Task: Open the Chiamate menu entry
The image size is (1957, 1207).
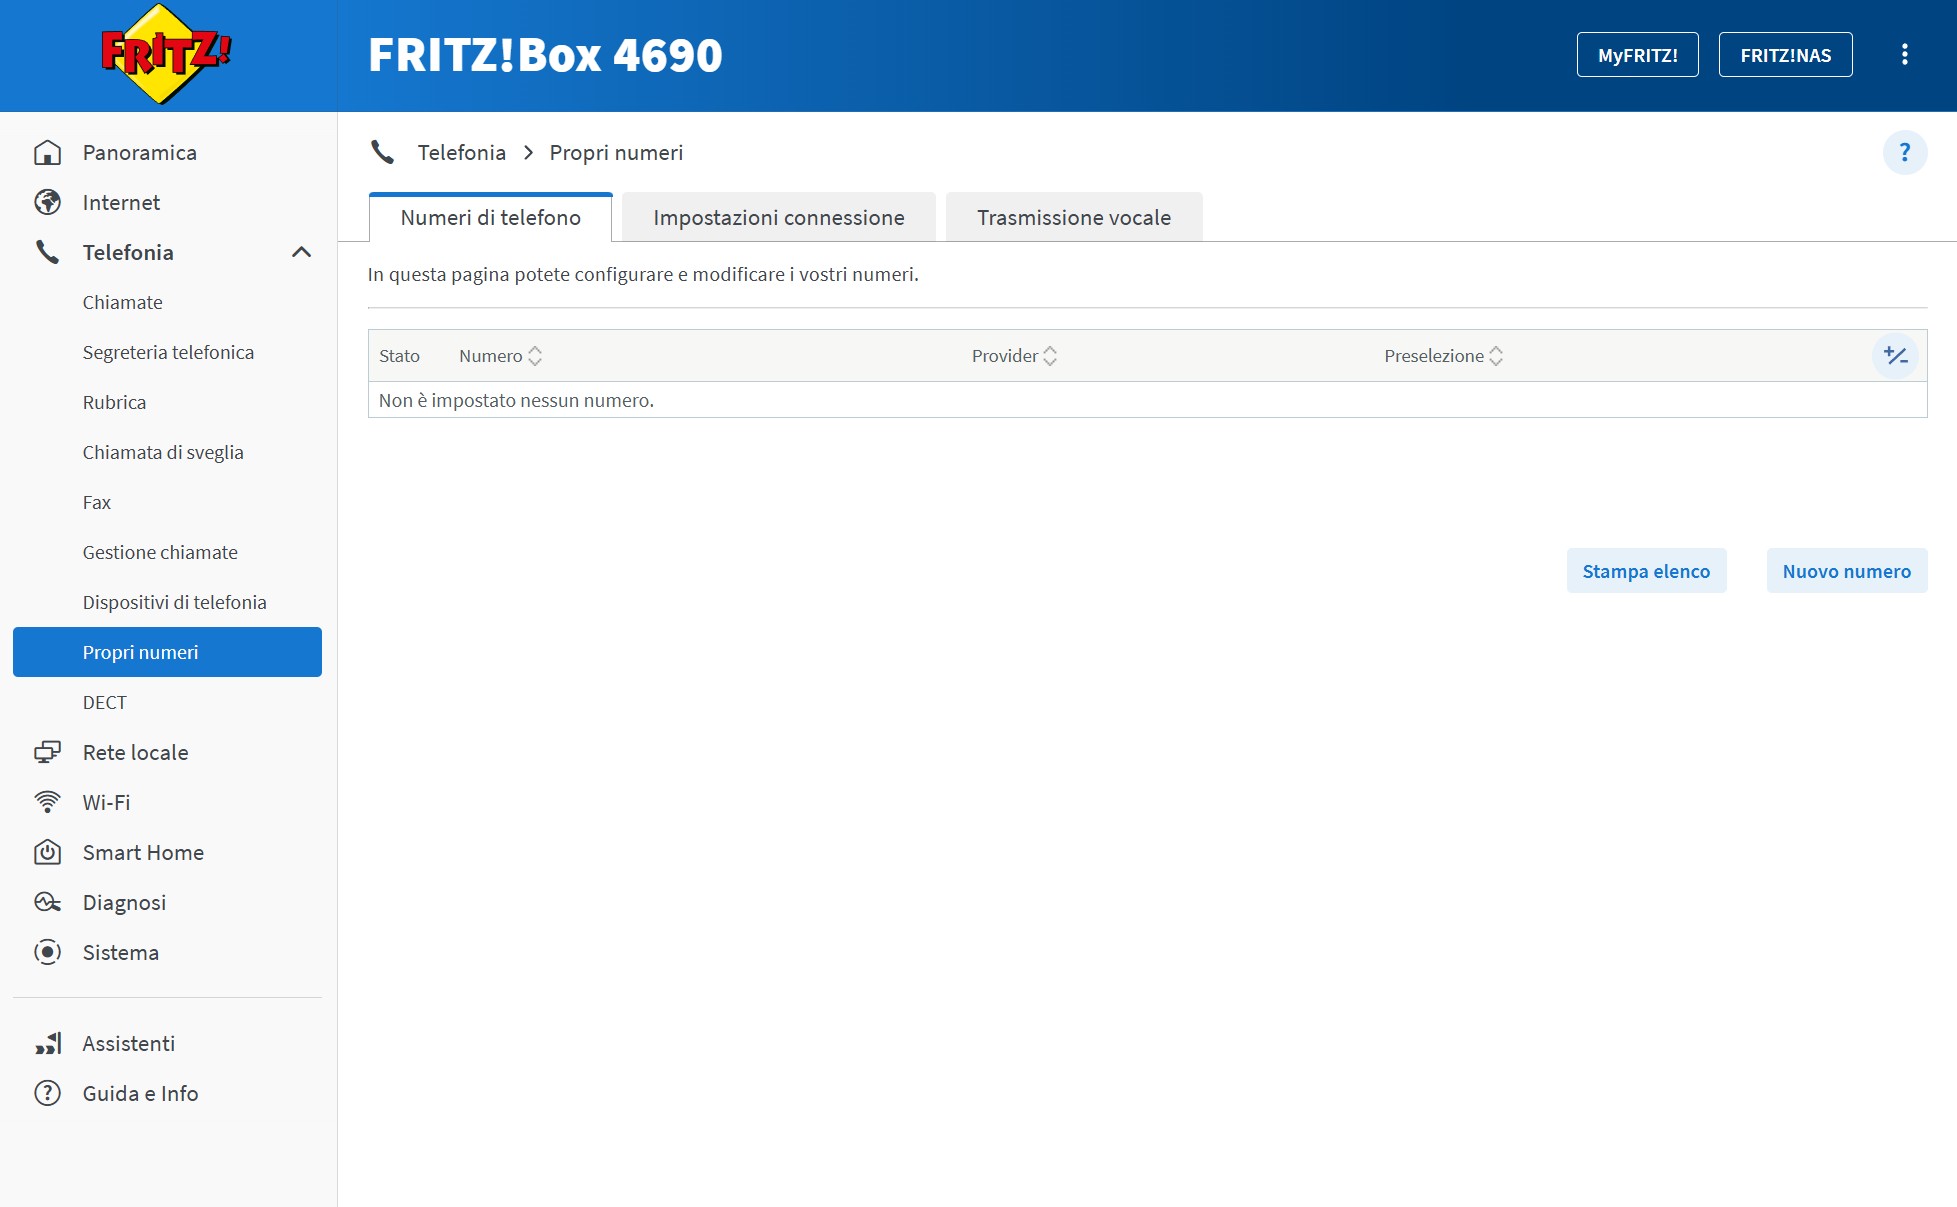Action: [123, 302]
